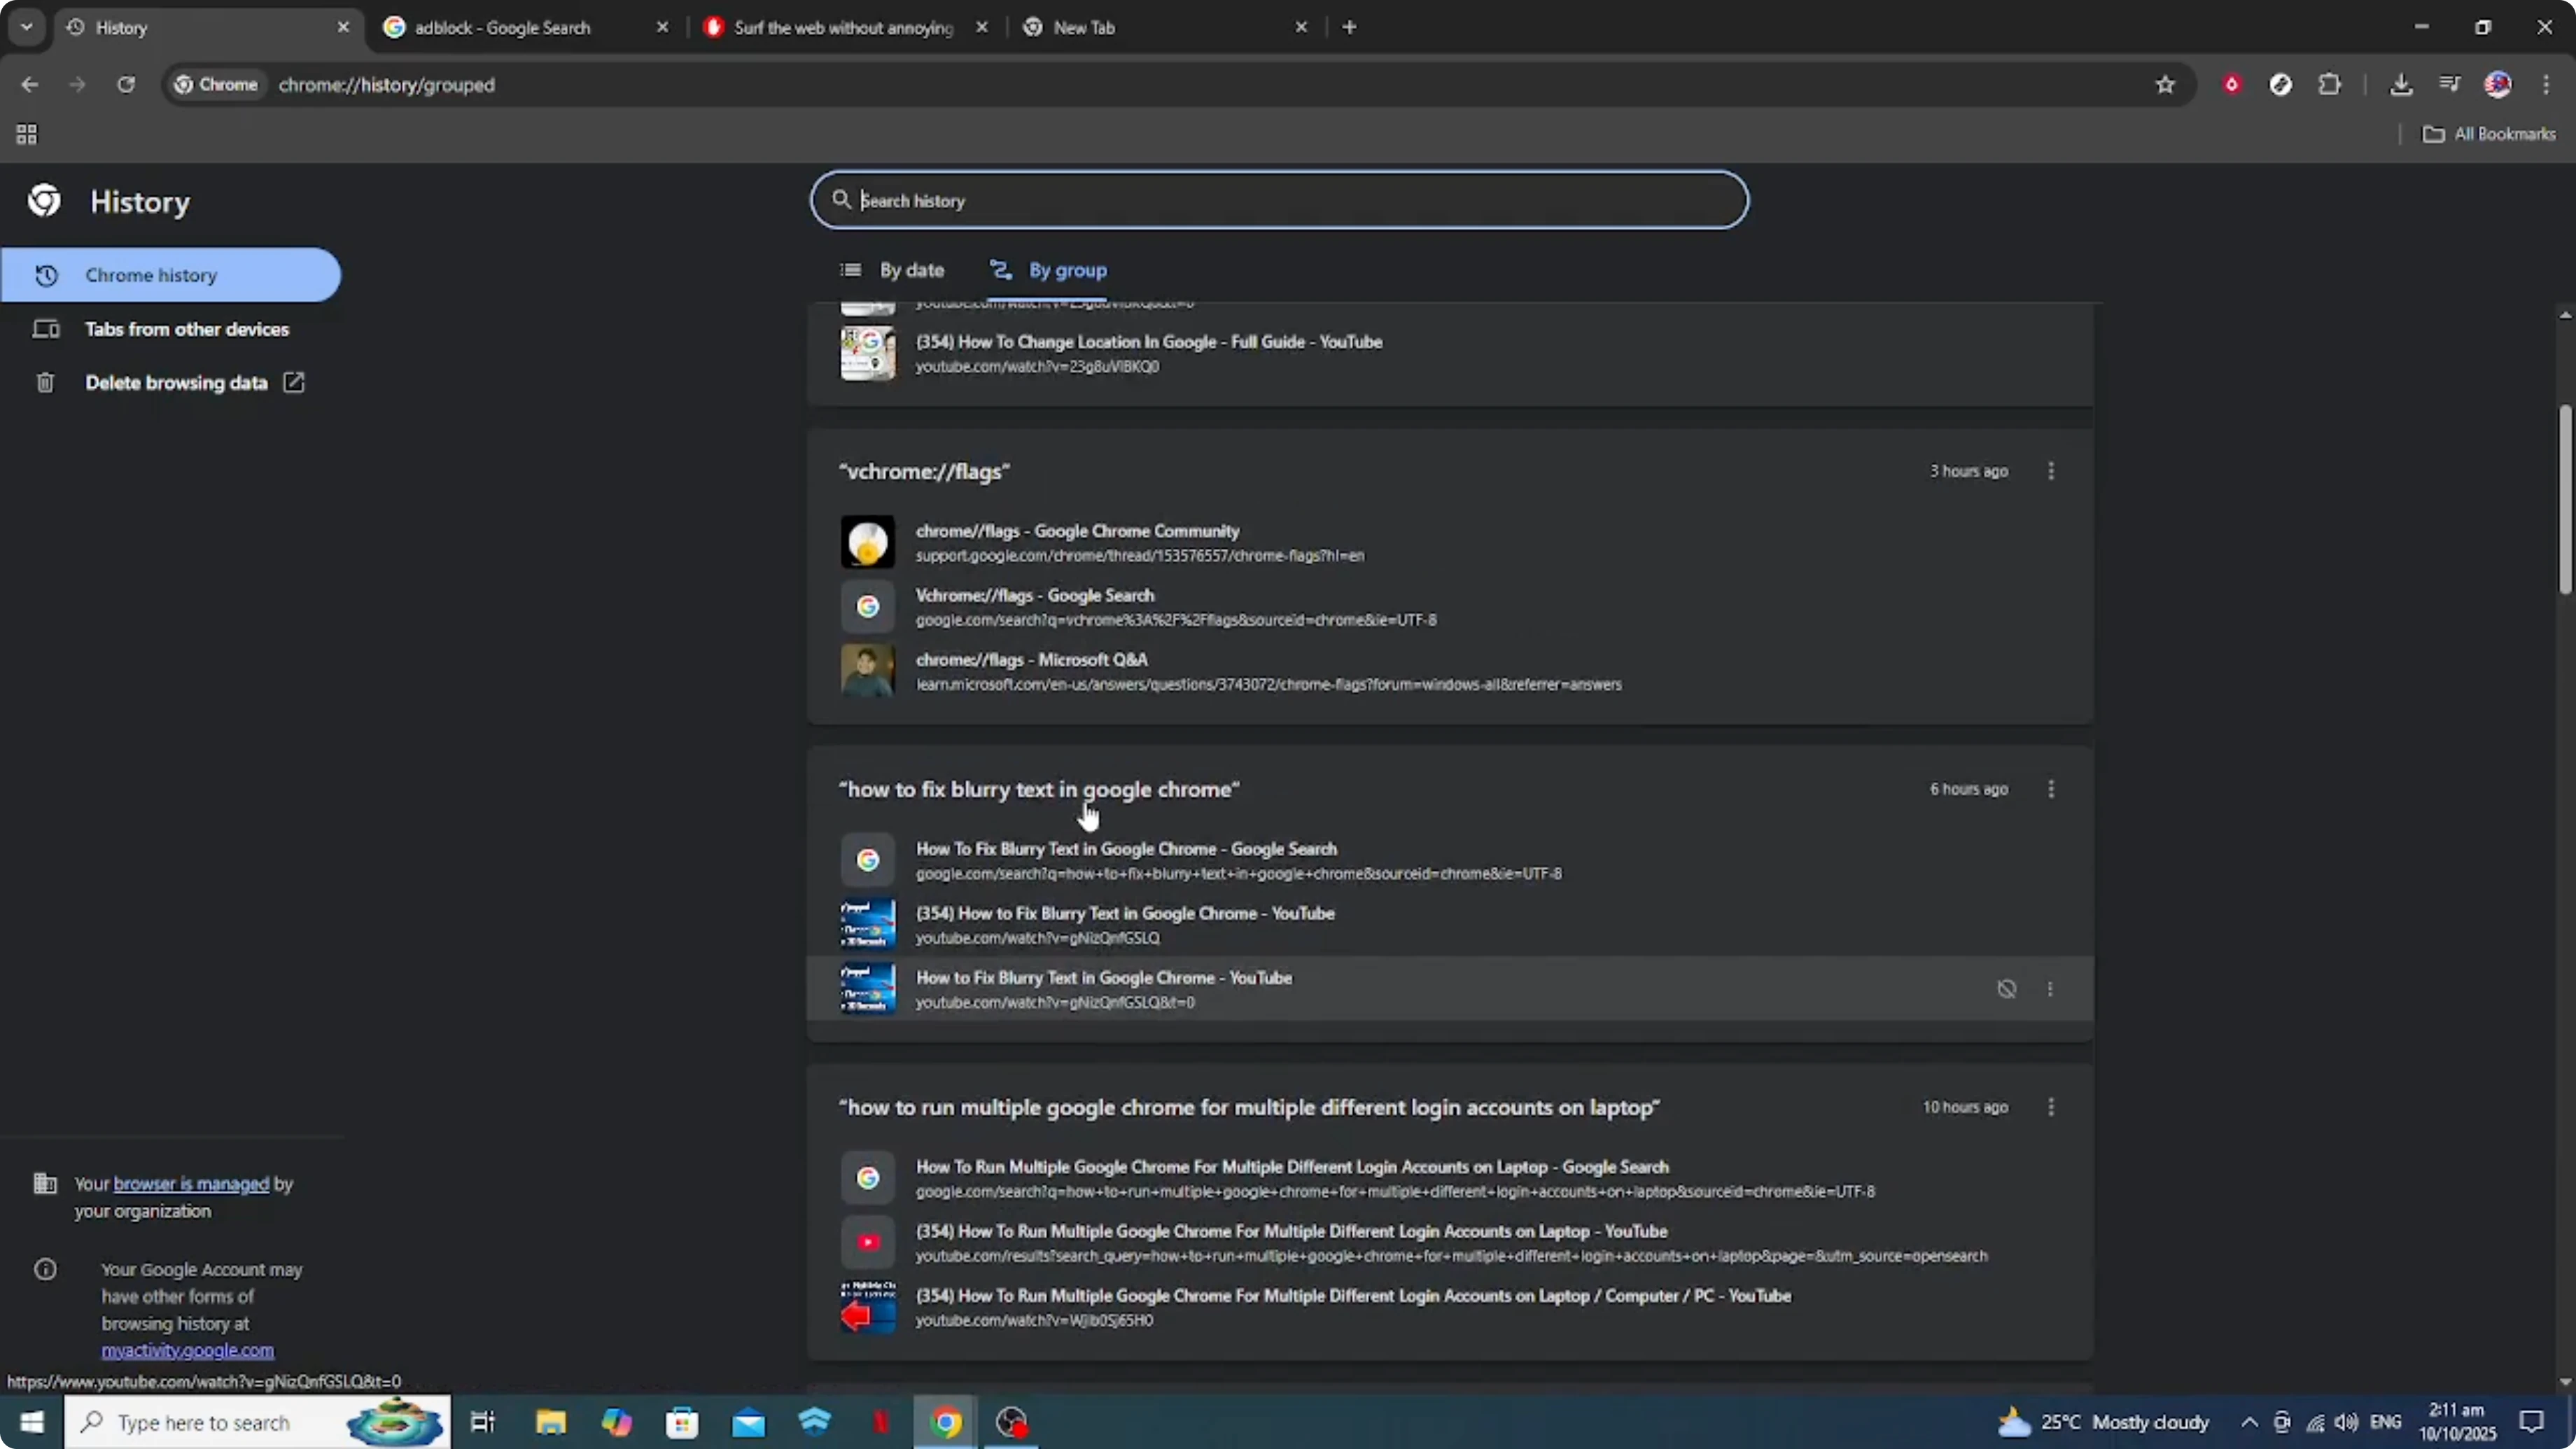Select Delete browsing data in the sidebar
The width and height of the screenshot is (2576, 1449).
[x=176, y=382]
